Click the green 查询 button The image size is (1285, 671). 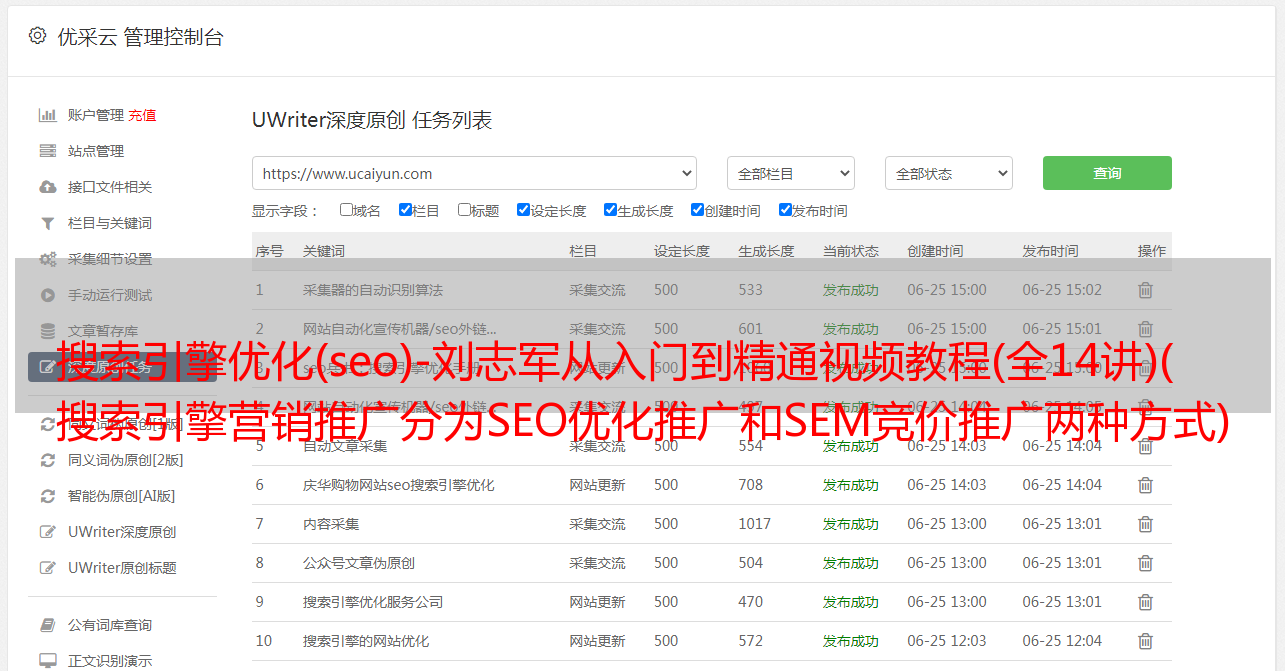coord(1107,173)
